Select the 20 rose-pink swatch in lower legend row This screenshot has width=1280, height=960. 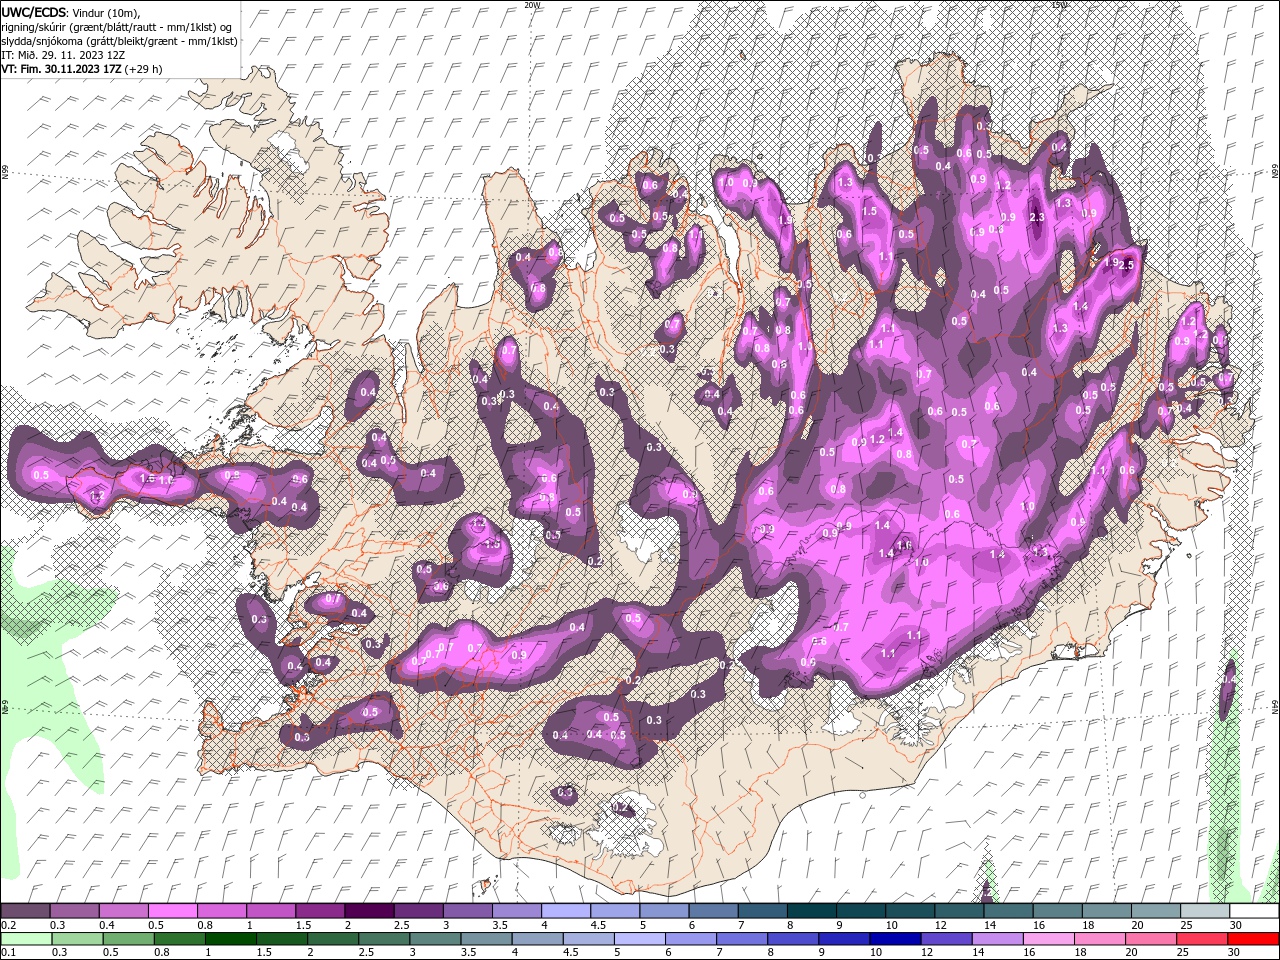(1152, 939)
